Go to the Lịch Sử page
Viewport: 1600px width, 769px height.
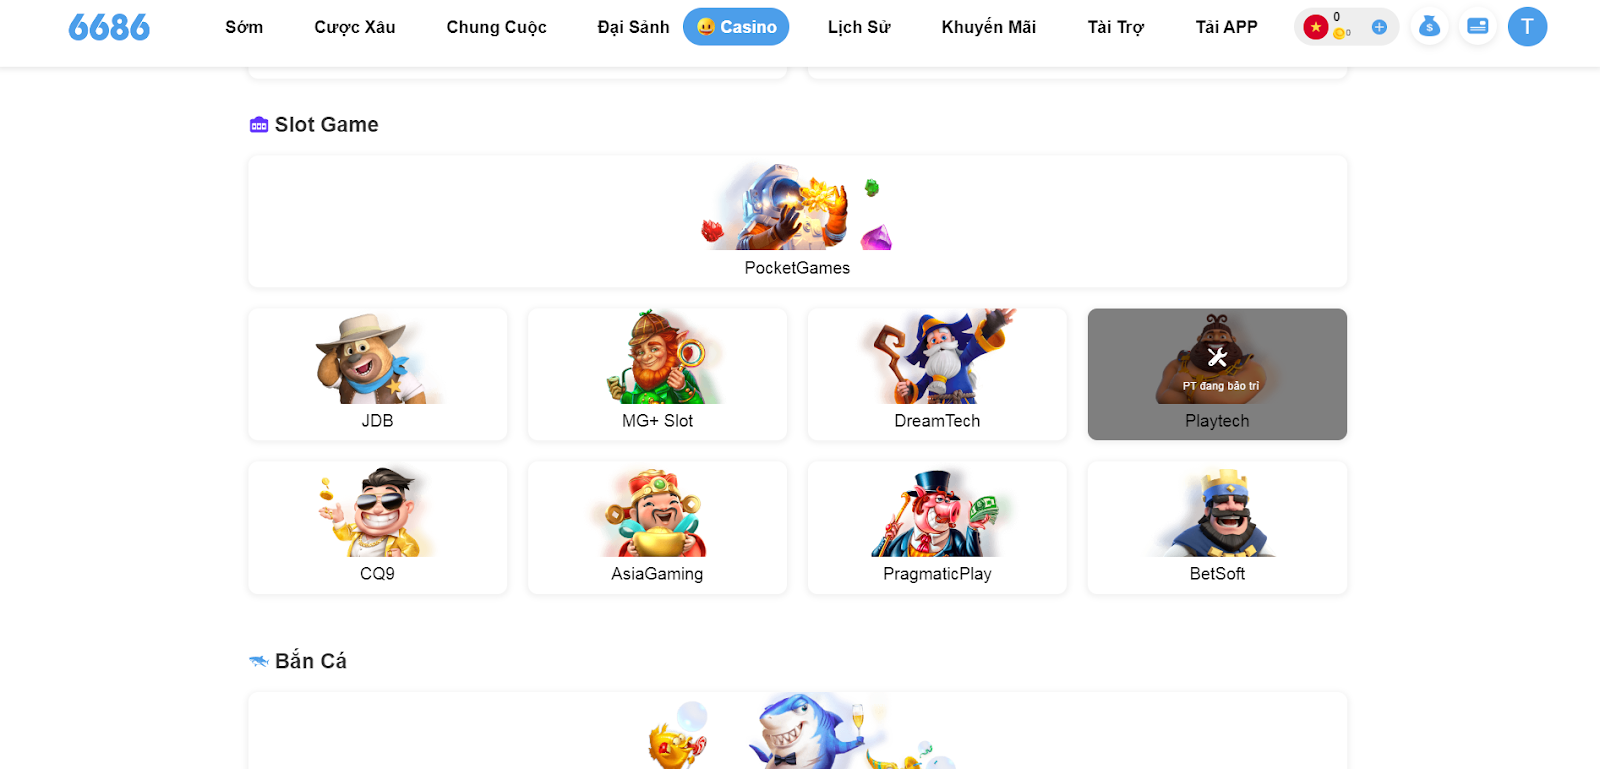[859, 27]
